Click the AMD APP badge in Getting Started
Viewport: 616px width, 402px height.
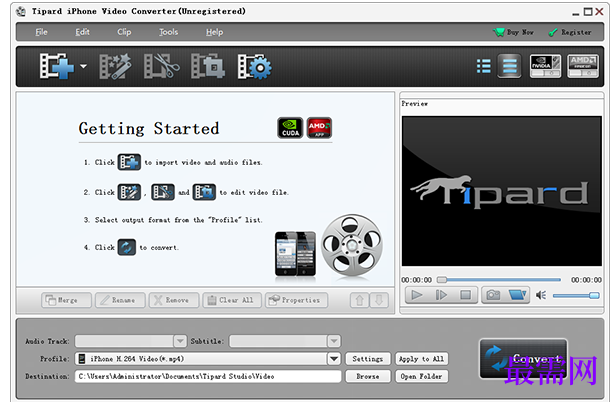pos(319,128)
